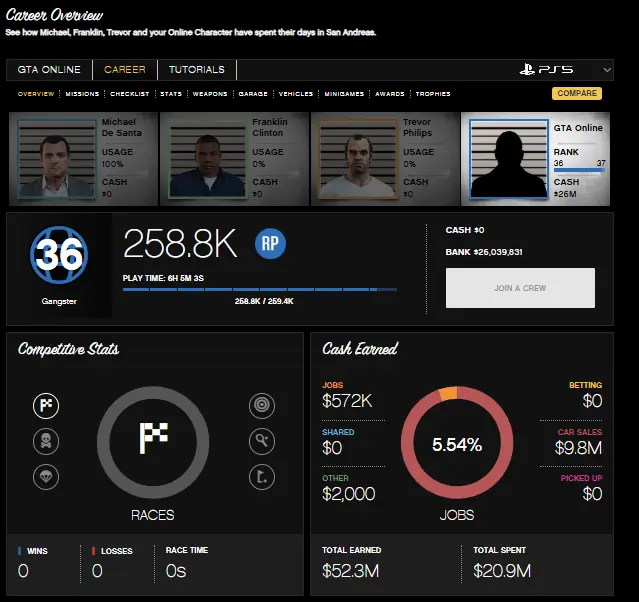Select the Golf flag icon
639x602 pixels.
pos(260,476)
